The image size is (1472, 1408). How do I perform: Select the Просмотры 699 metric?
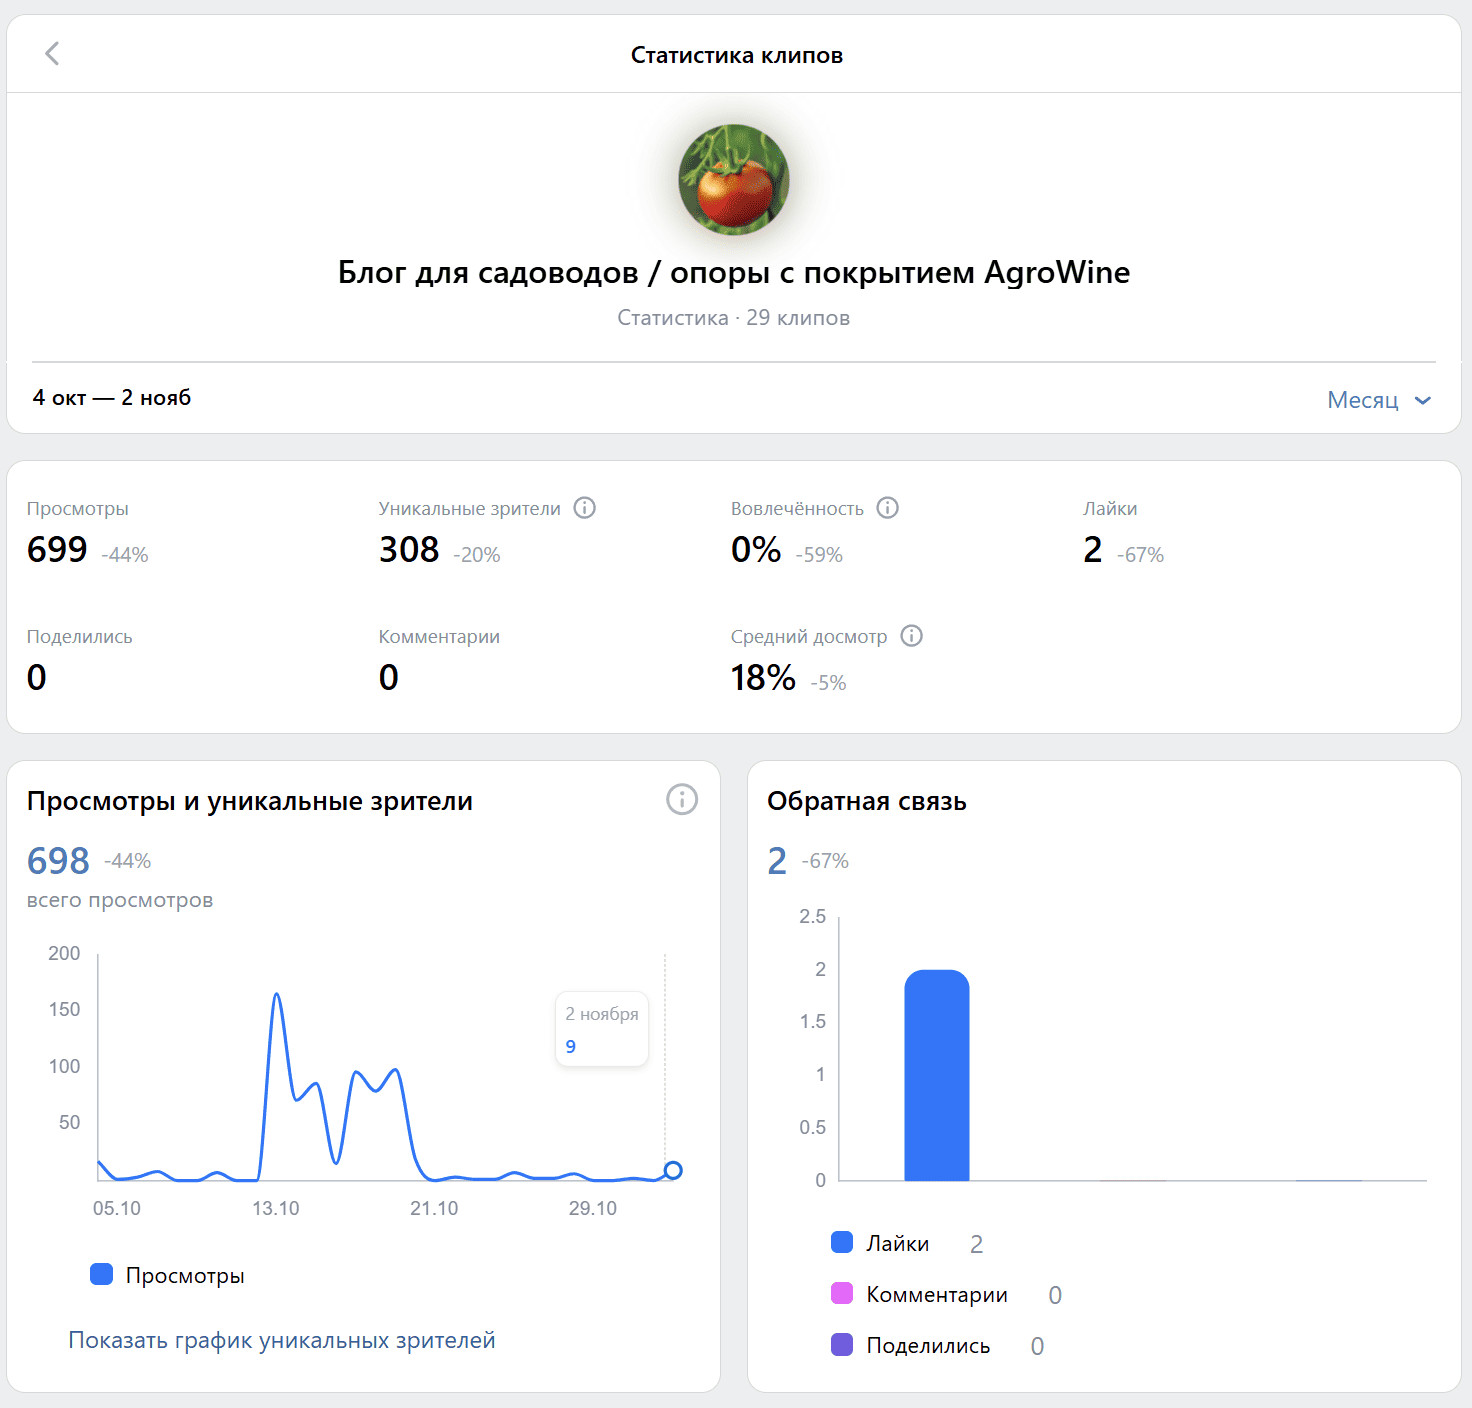point(58,549)
